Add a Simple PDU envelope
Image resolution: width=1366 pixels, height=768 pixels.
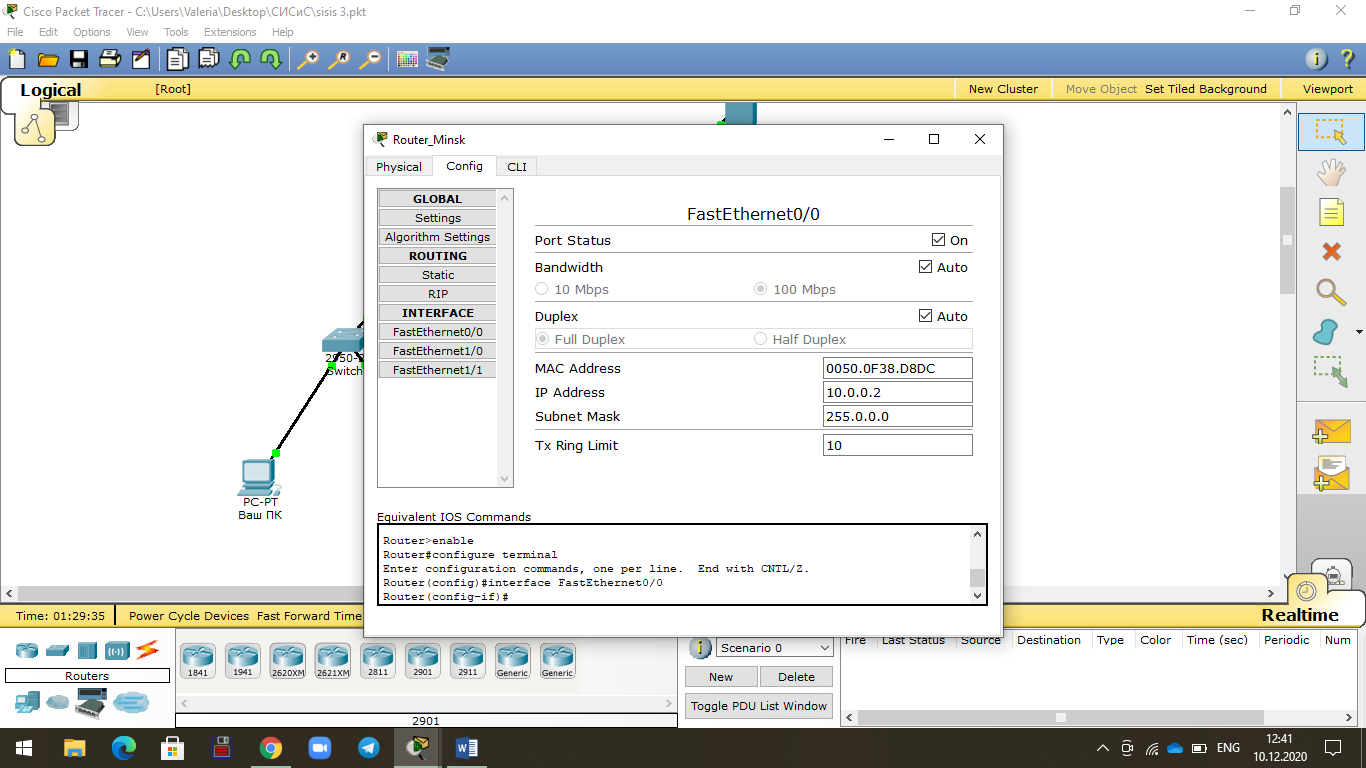(x=1331, y=431)
